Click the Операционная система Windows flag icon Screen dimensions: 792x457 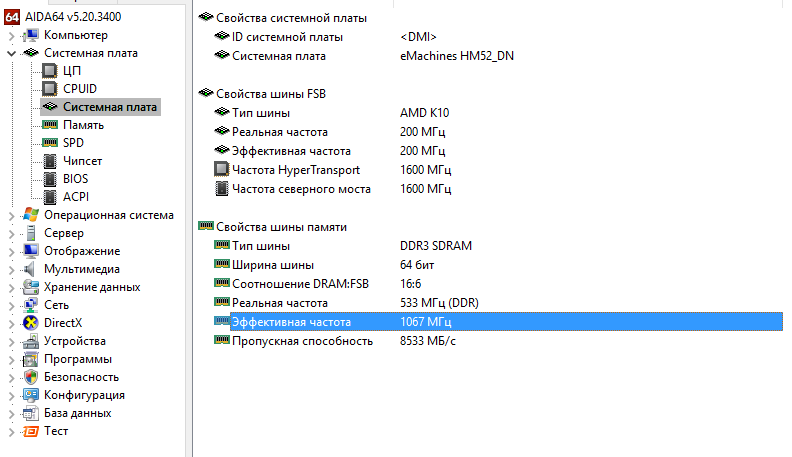pos(31,215)
